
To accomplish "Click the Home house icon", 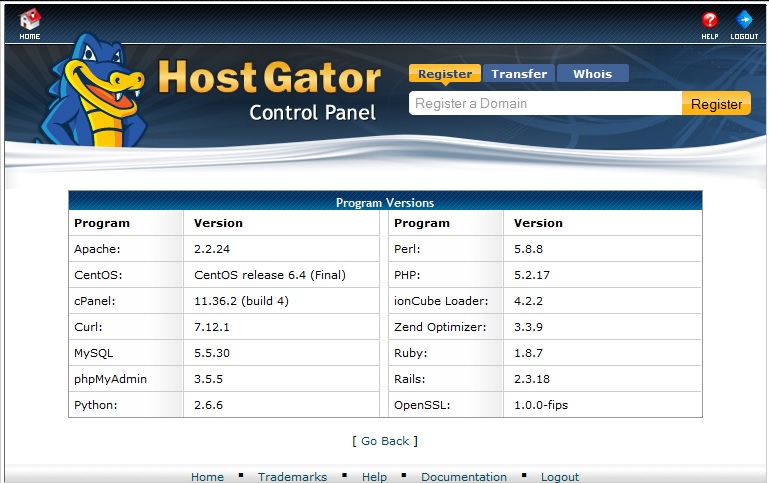I will pos(30,20).
